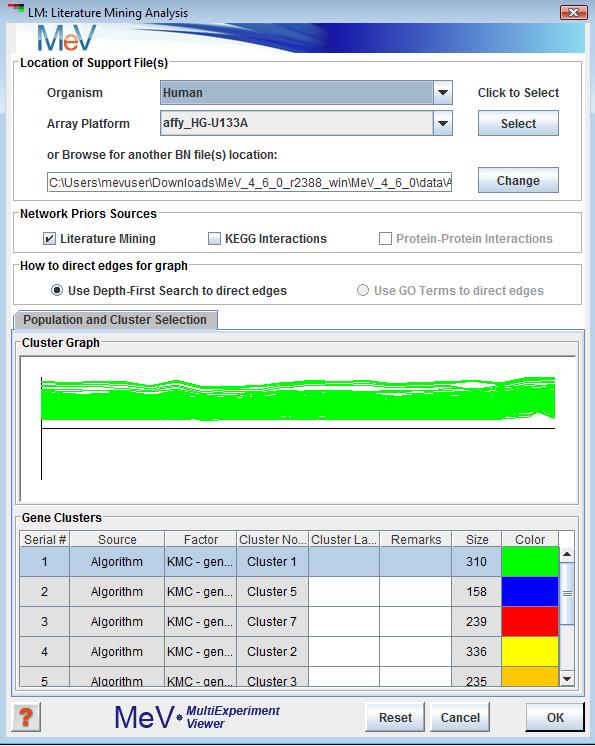The height and width of the screenshot is (746, 595).
Task: Click the red color swatch for Cluster 7
Action: (530, 621)
